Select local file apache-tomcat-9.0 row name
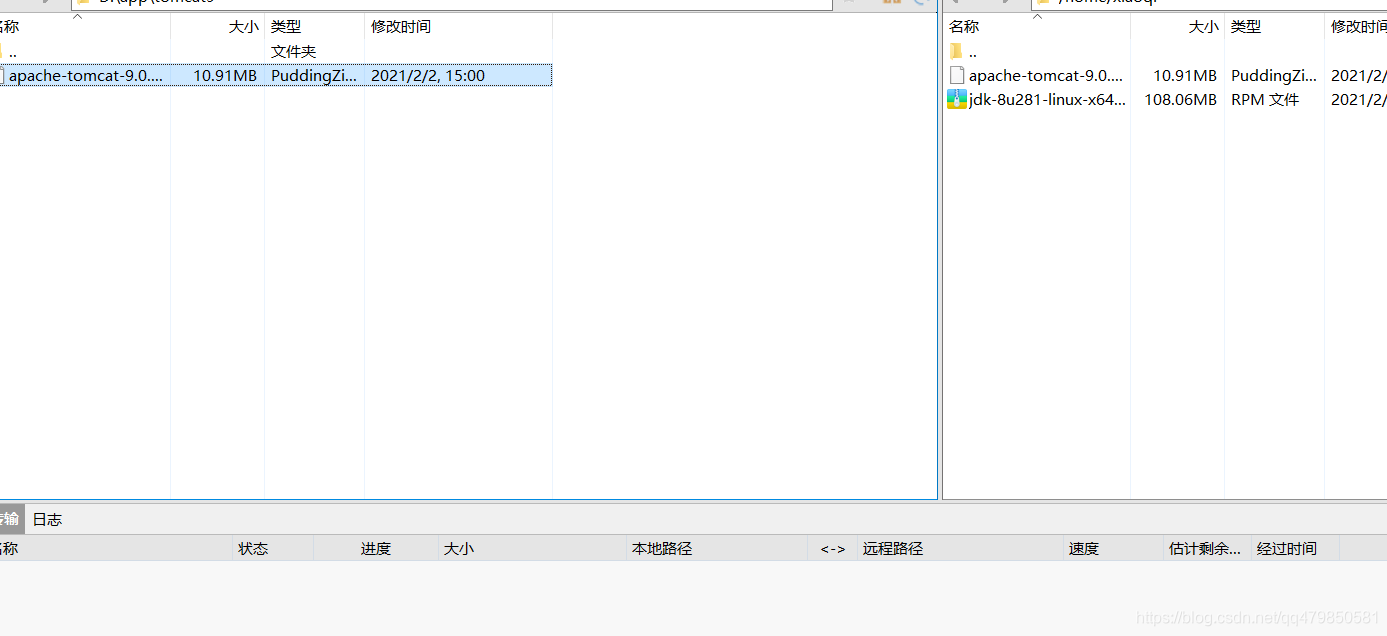The image size is (1387, 636). point(86,75)
